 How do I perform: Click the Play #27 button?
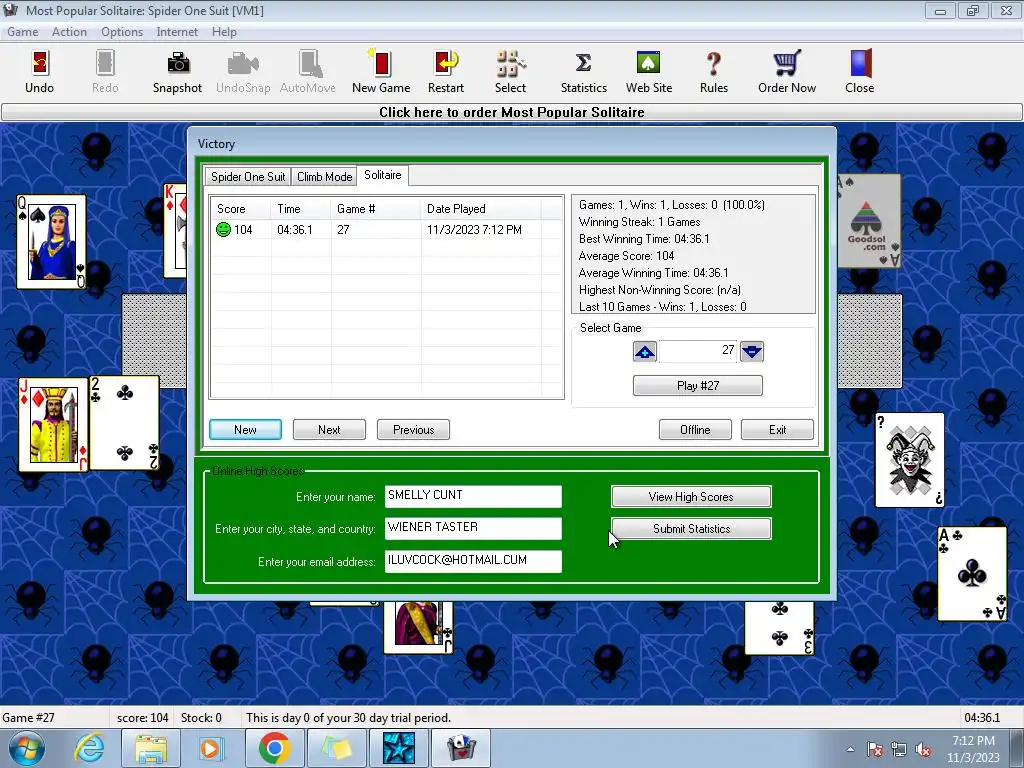(x=697, y=385)
